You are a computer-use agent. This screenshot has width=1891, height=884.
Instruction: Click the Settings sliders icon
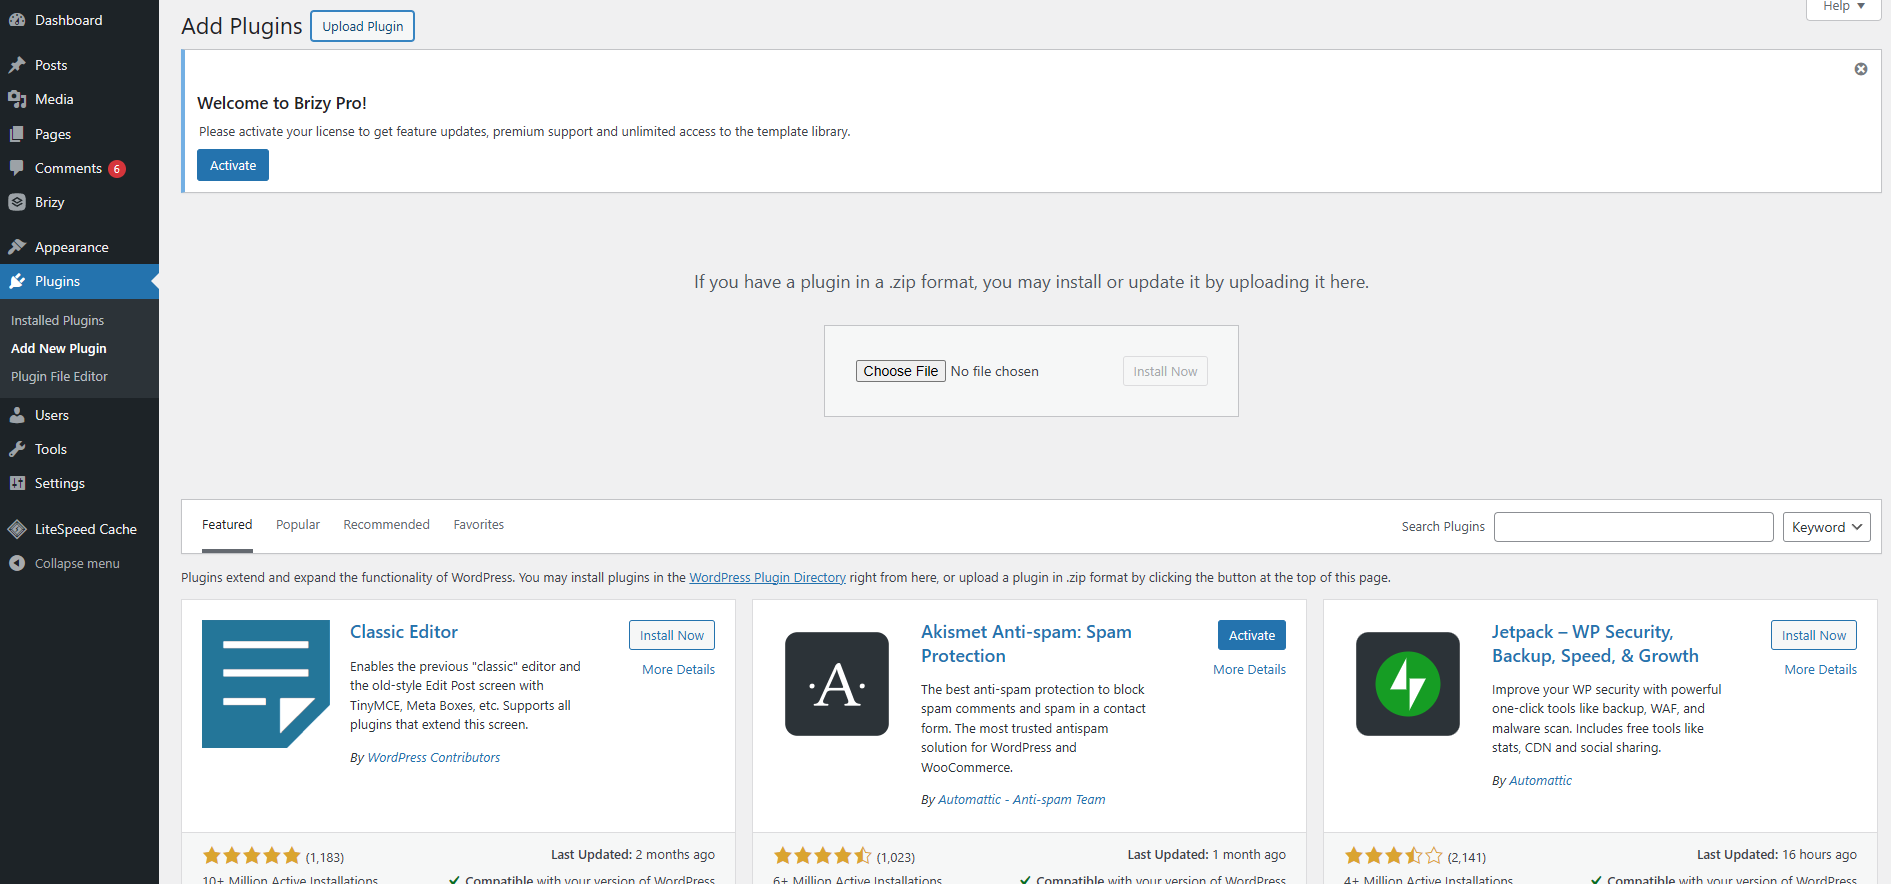17,483
